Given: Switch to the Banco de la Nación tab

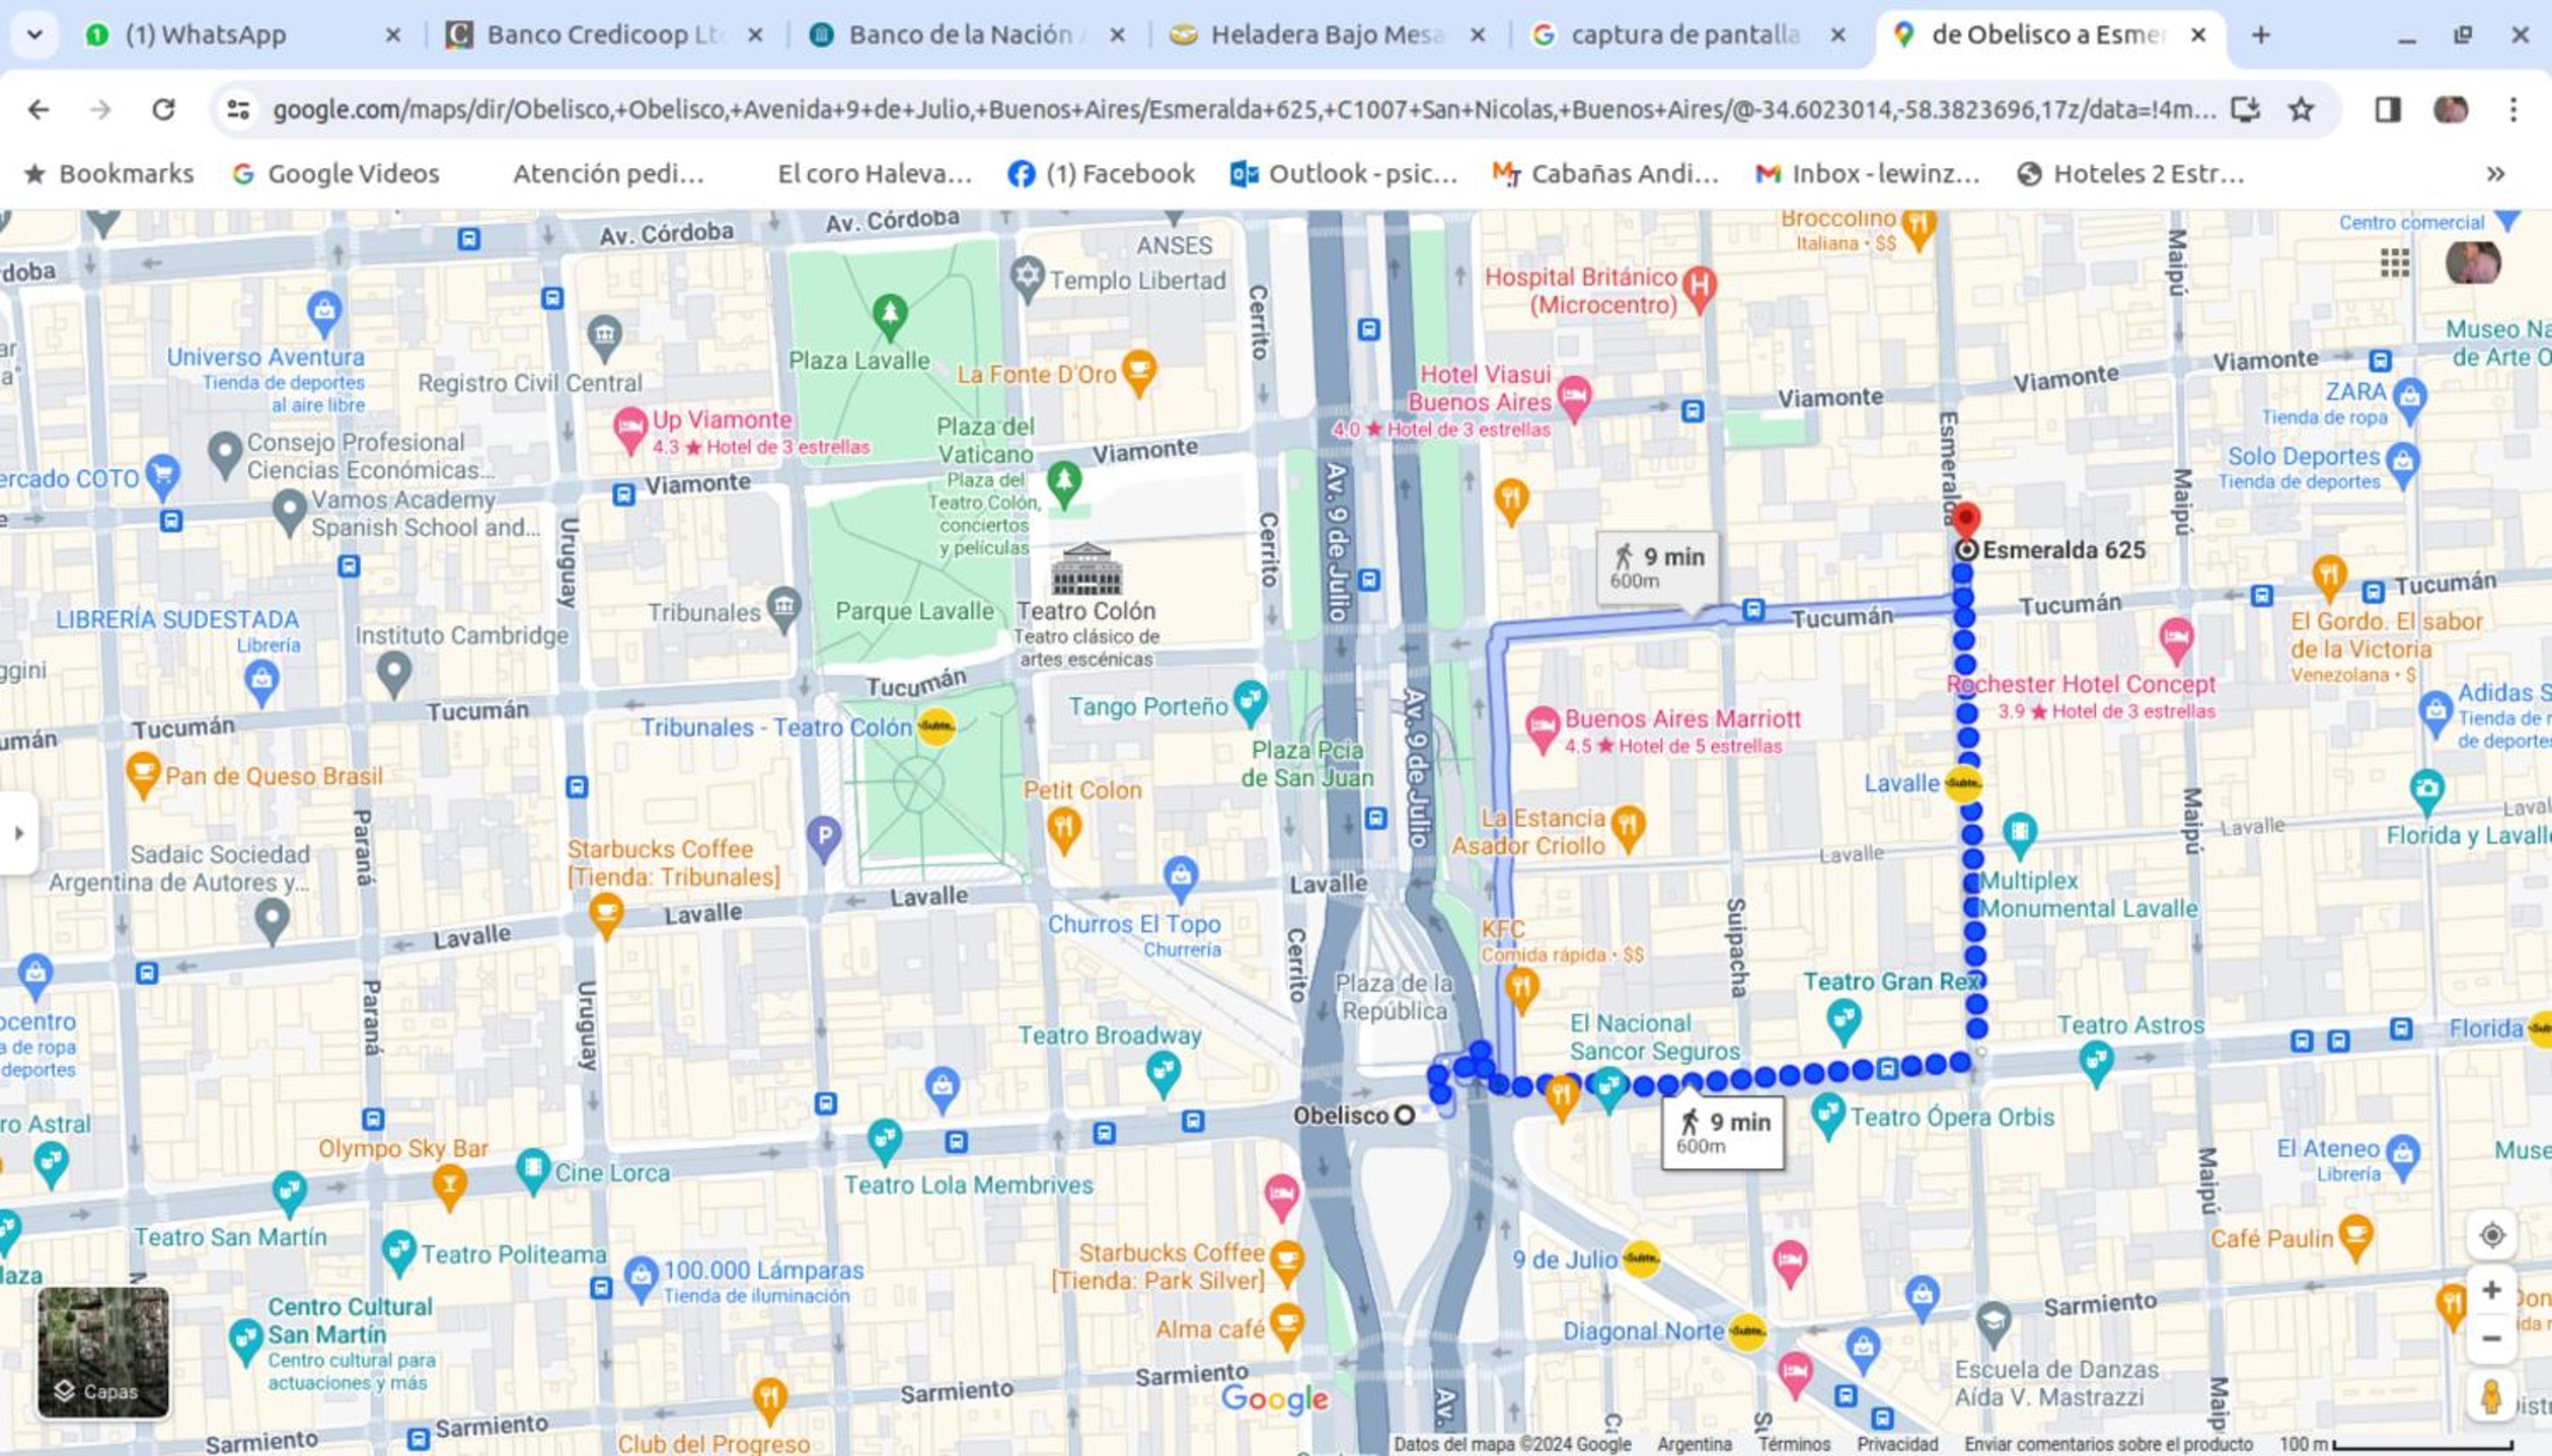Looking at the screenshot, I should (x=965, y=35).
